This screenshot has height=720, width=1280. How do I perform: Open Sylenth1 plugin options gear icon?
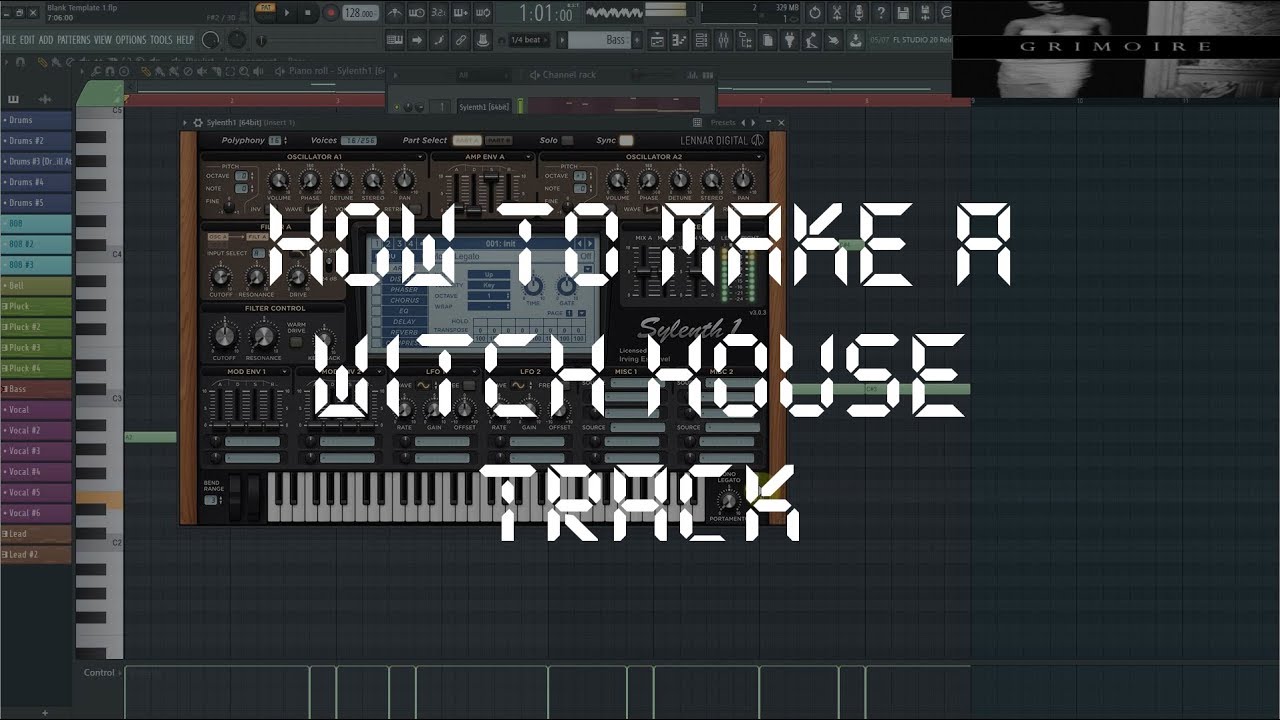point(198,122)
